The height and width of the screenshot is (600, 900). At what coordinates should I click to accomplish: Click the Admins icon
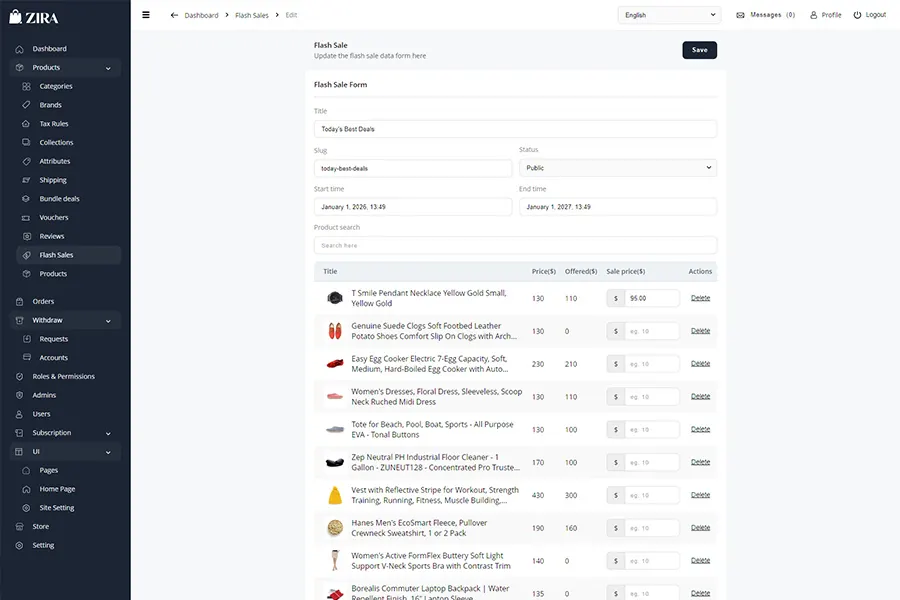(x=20, y=395)
